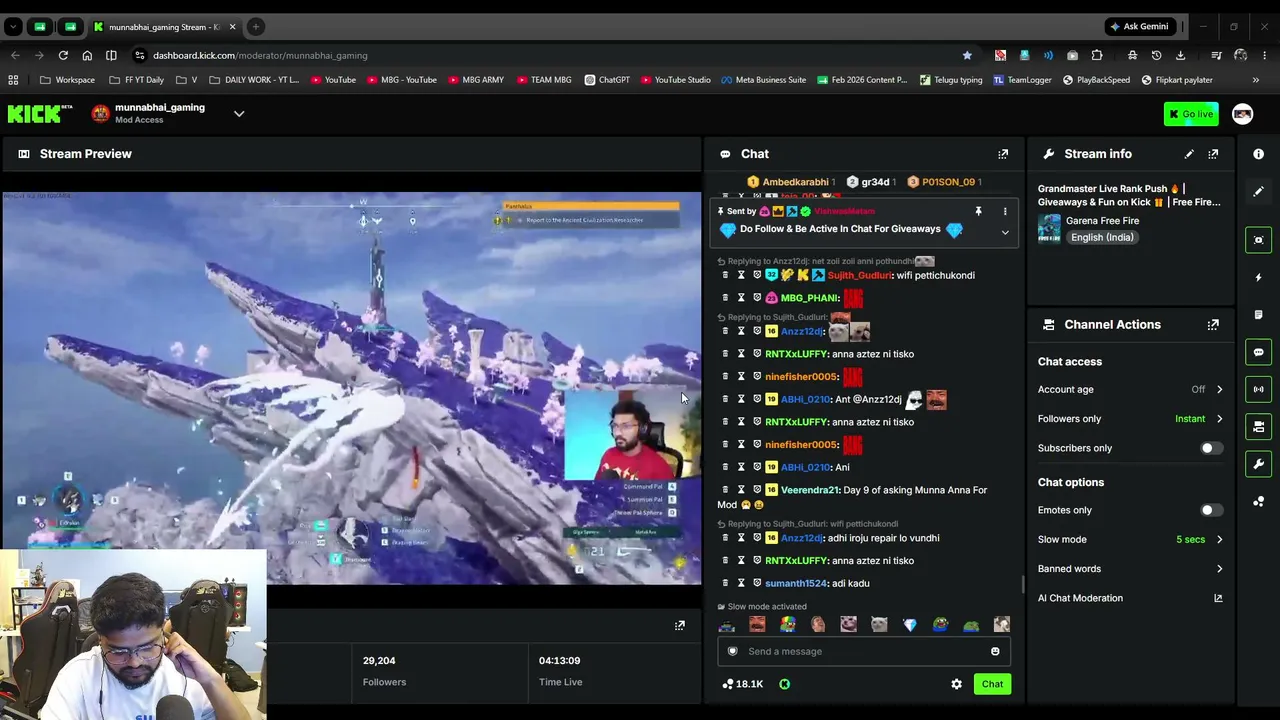Screen dimensions: 1280x720
Task: Open a new browser tab
Action: [256, 27]
